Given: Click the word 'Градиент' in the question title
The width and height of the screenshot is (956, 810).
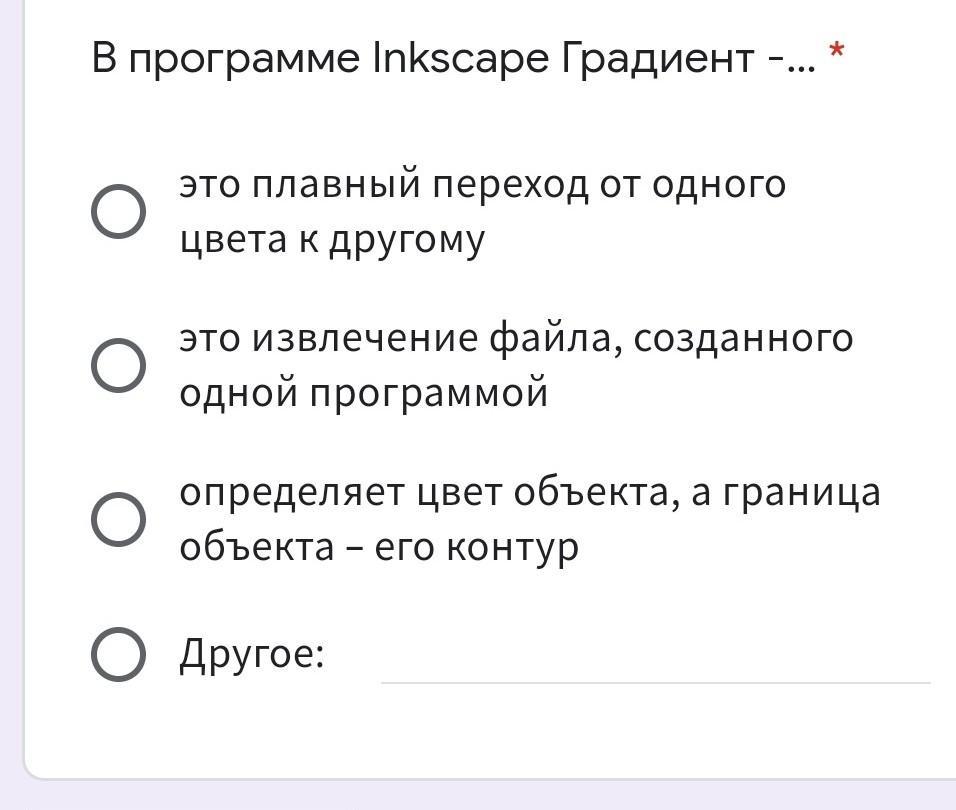Looking at the screenshot, I should (x=657, y=59).
